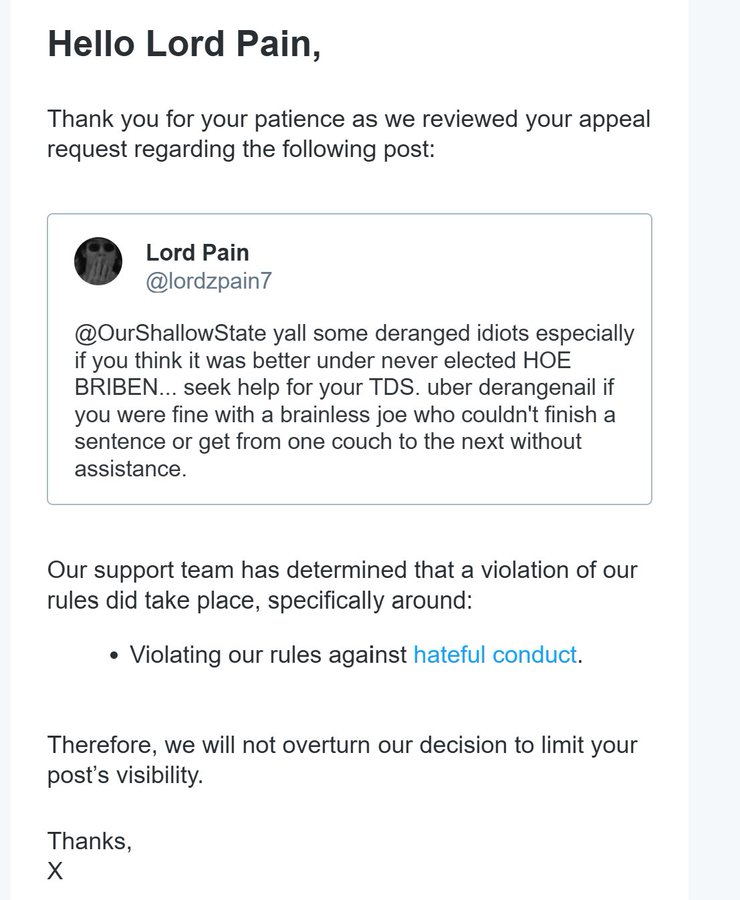The width and height of the screenshot is (740, 900).
Task: Click Lord Pain's profile avatar image
Action: tap(98, 261)
